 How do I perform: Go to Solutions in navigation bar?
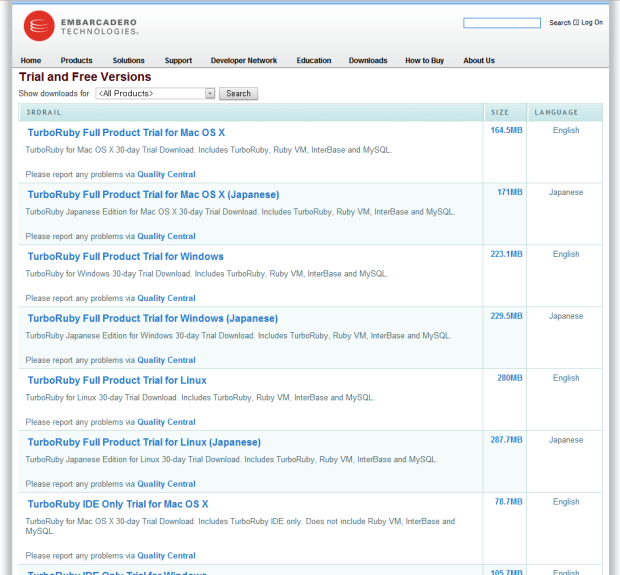coord(129,61)
